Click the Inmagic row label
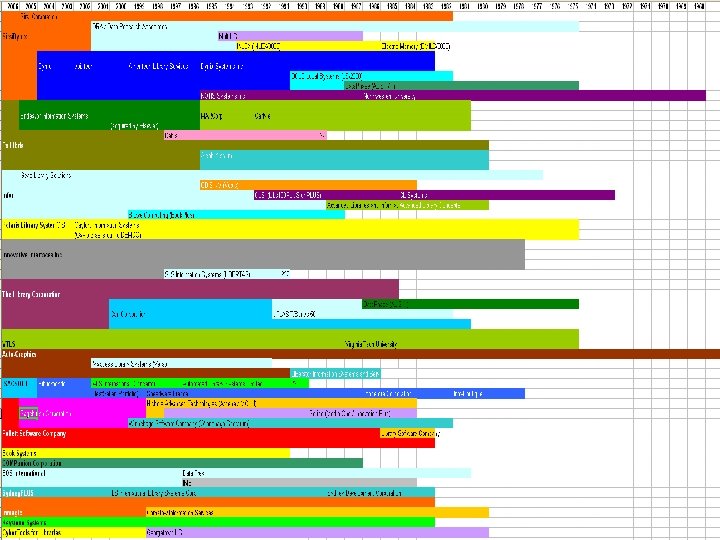The width and height of the screenshot is (720, 540). point(12,512)
